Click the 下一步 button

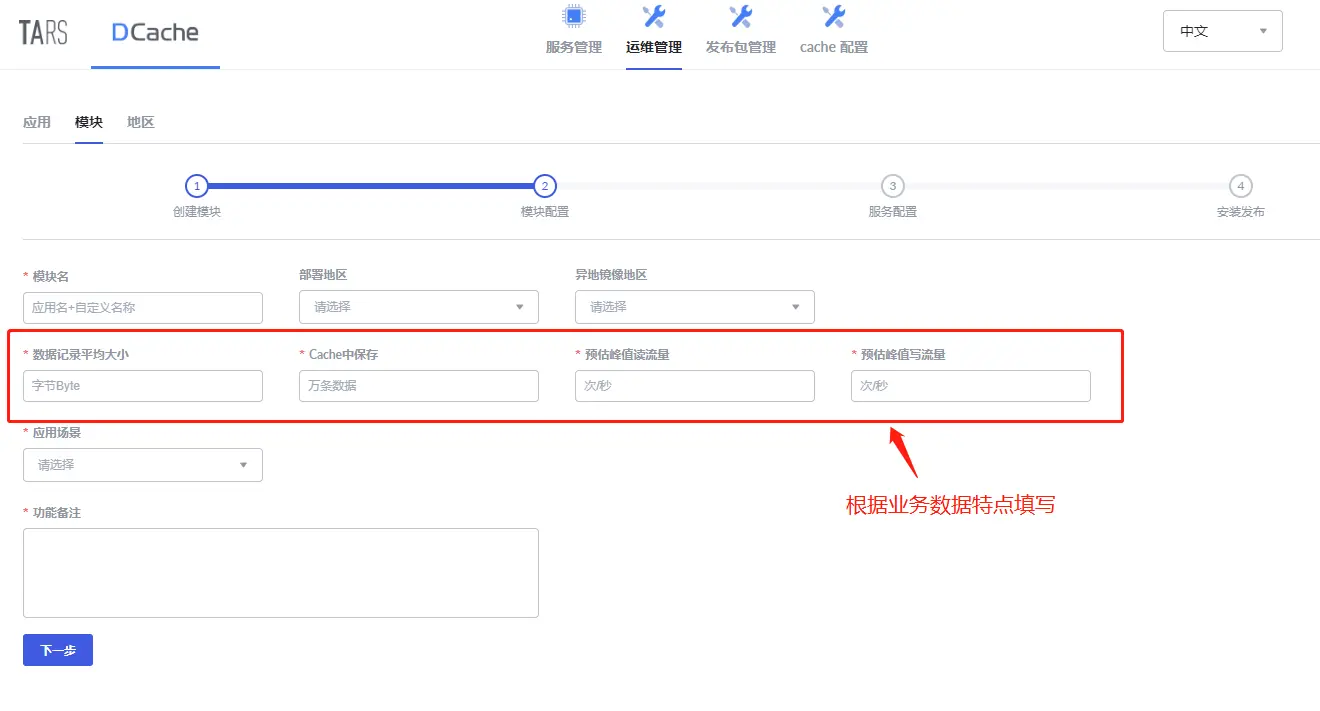point(58,650)
